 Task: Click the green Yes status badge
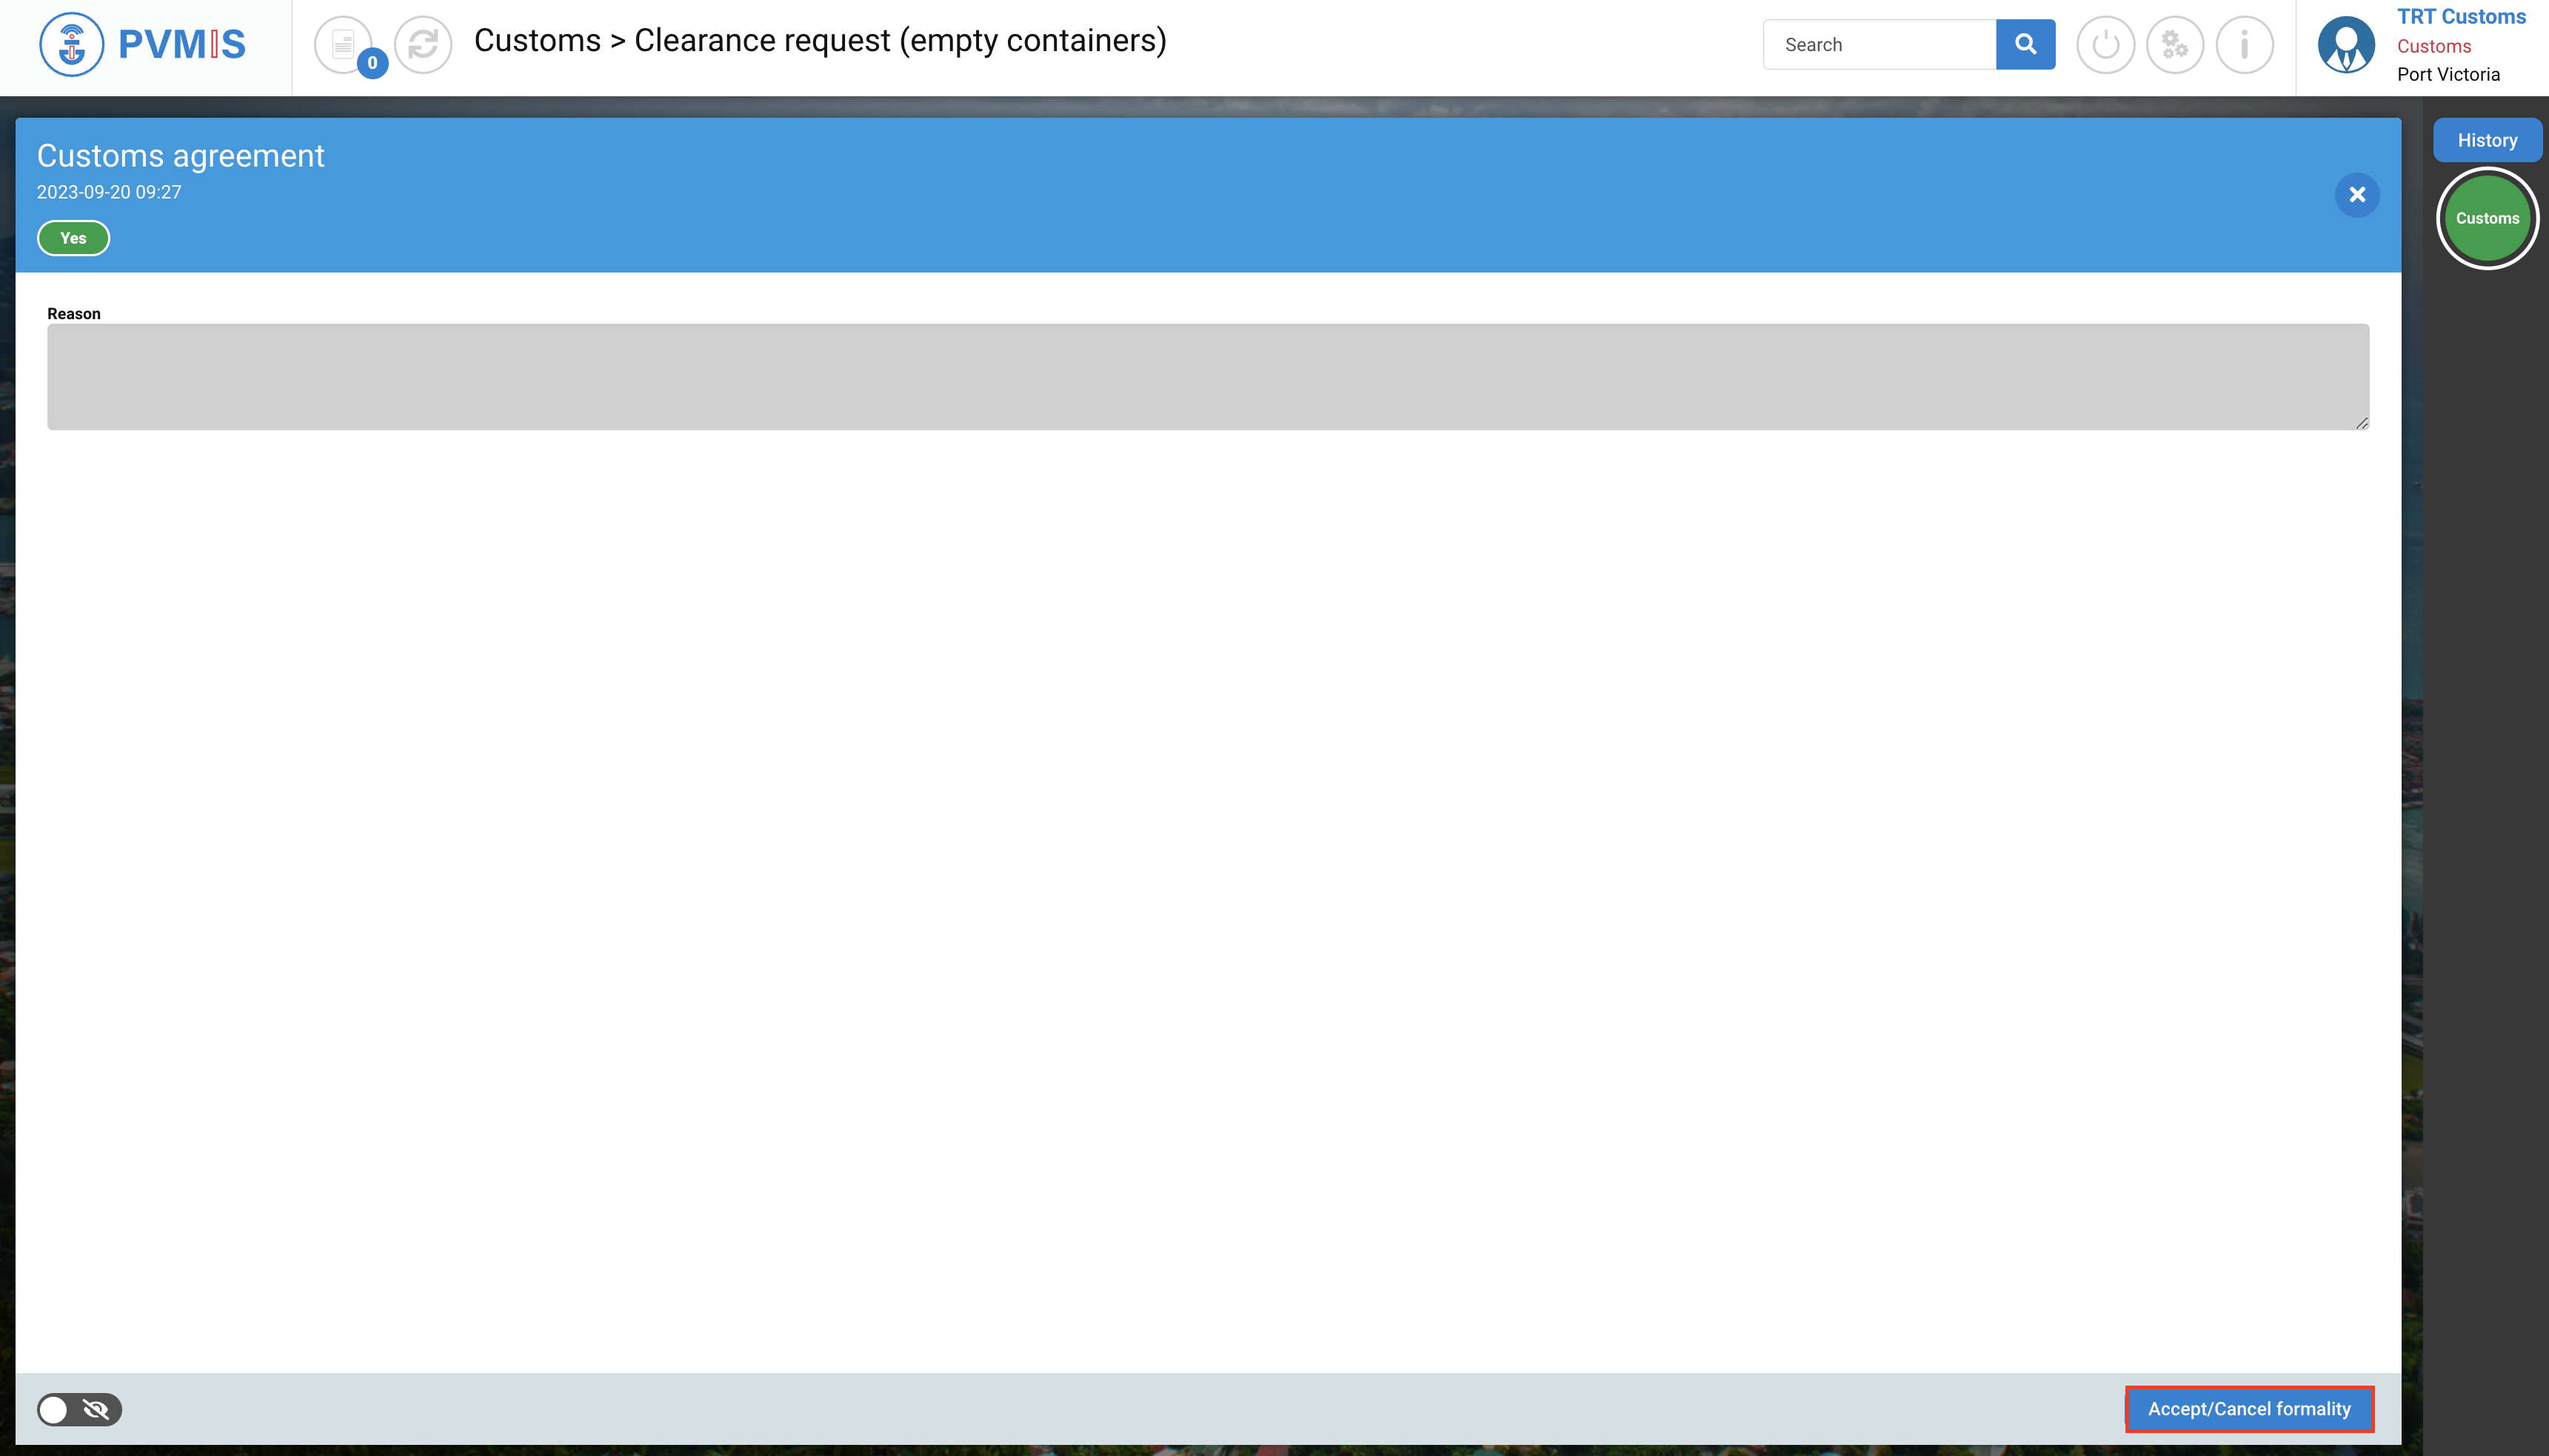73,238
